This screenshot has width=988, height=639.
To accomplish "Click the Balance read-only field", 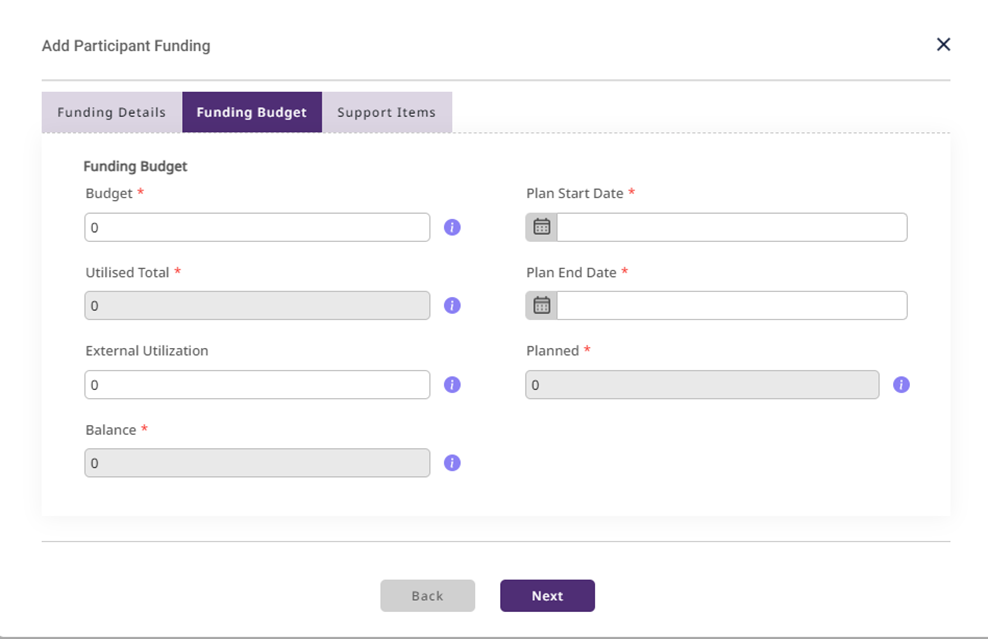I will 257,463.
